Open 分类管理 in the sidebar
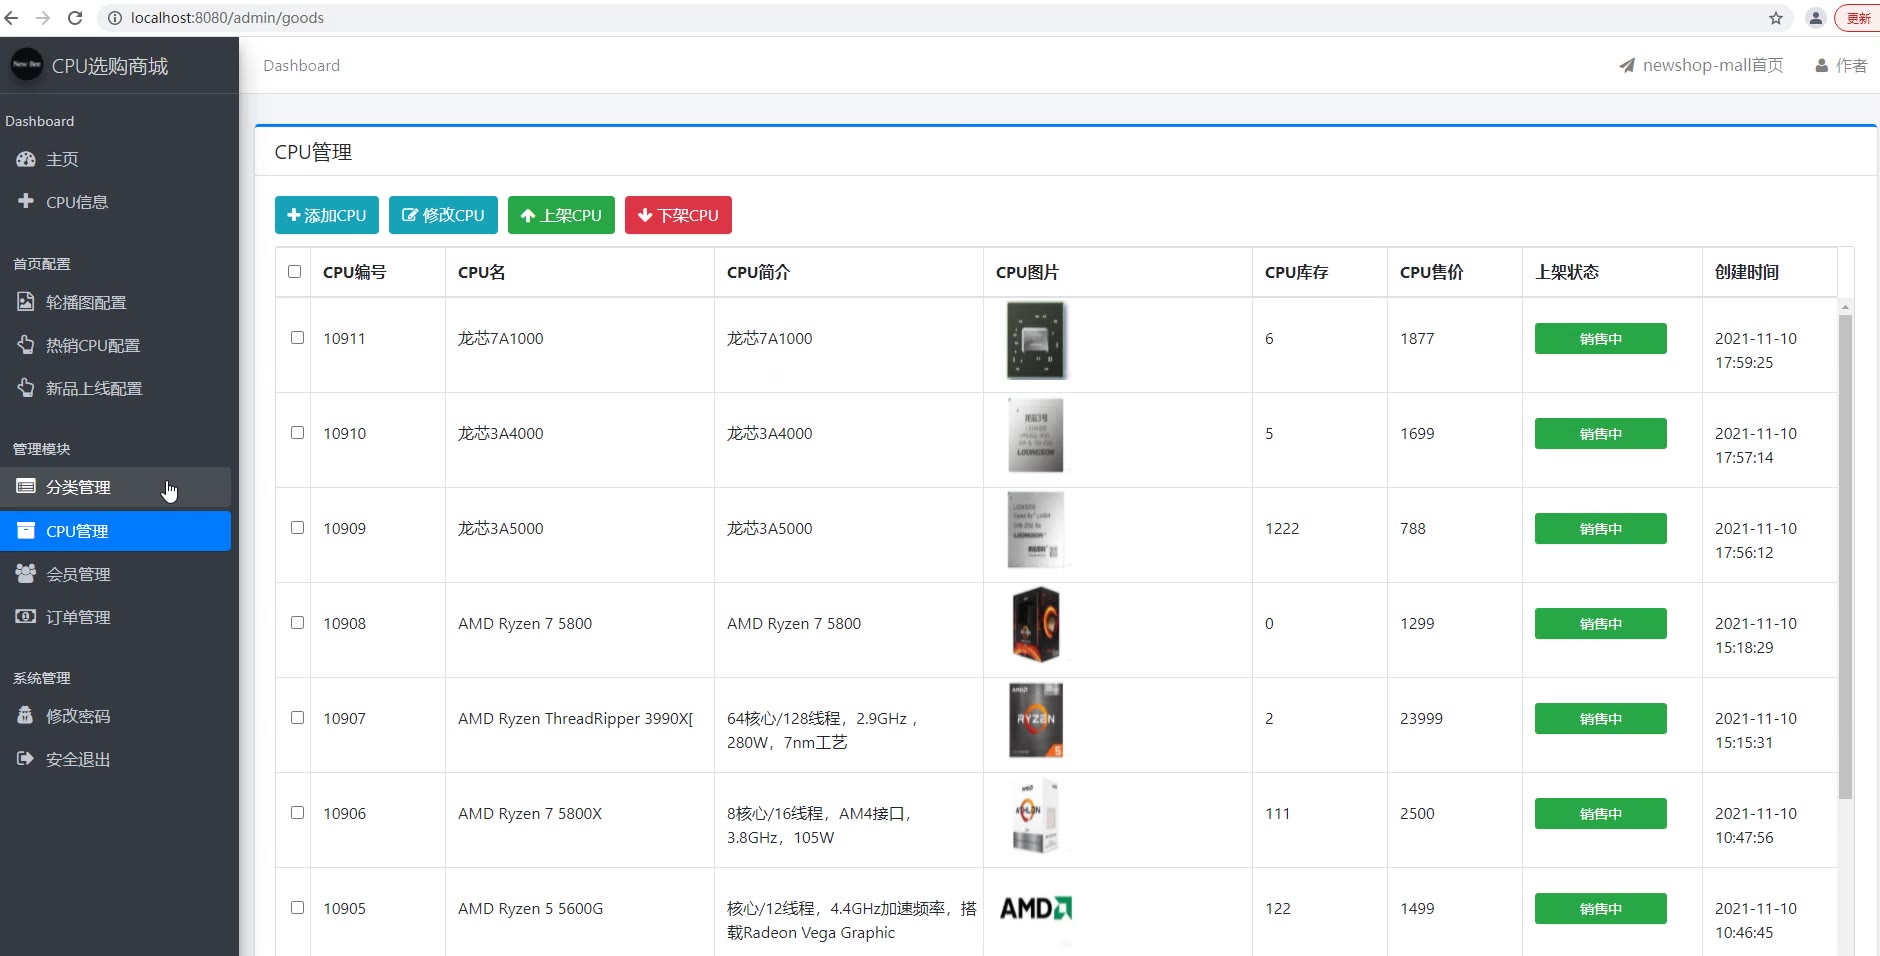This screenshot has width=1880, height=956. click(x=115, y=487)
